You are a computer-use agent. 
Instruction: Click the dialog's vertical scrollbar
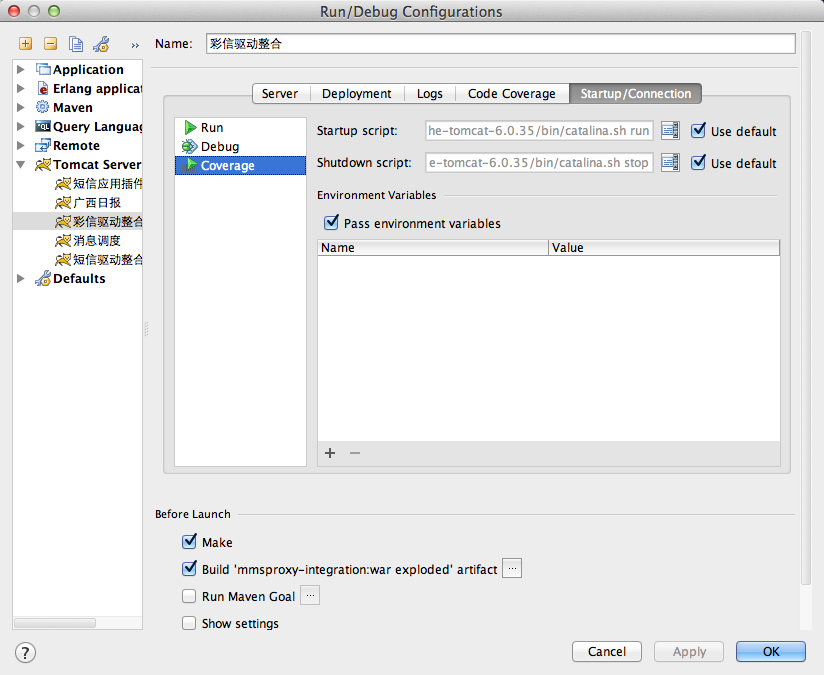pos(806,309)
